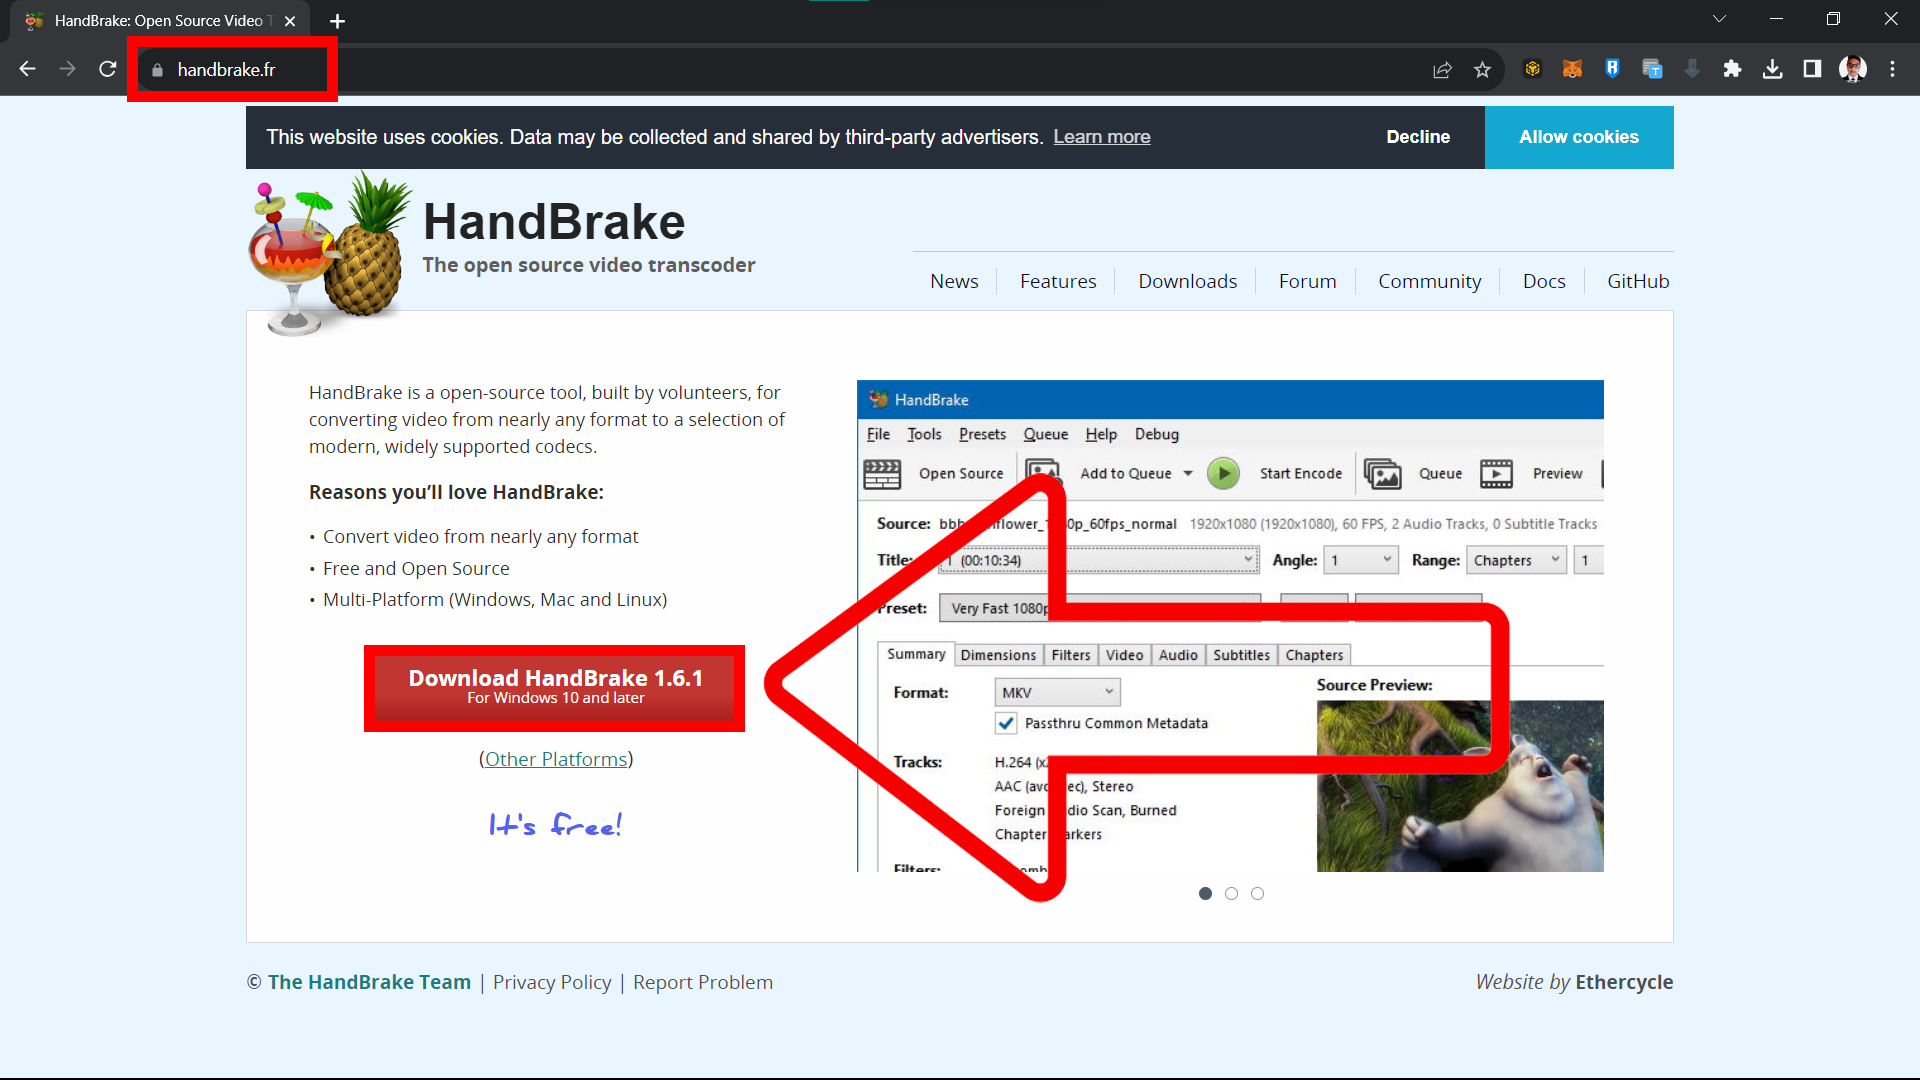The image size is (1920, 1080).
Task: Select the Video tab in HandBrake
Action: [x=1124, y=654]
